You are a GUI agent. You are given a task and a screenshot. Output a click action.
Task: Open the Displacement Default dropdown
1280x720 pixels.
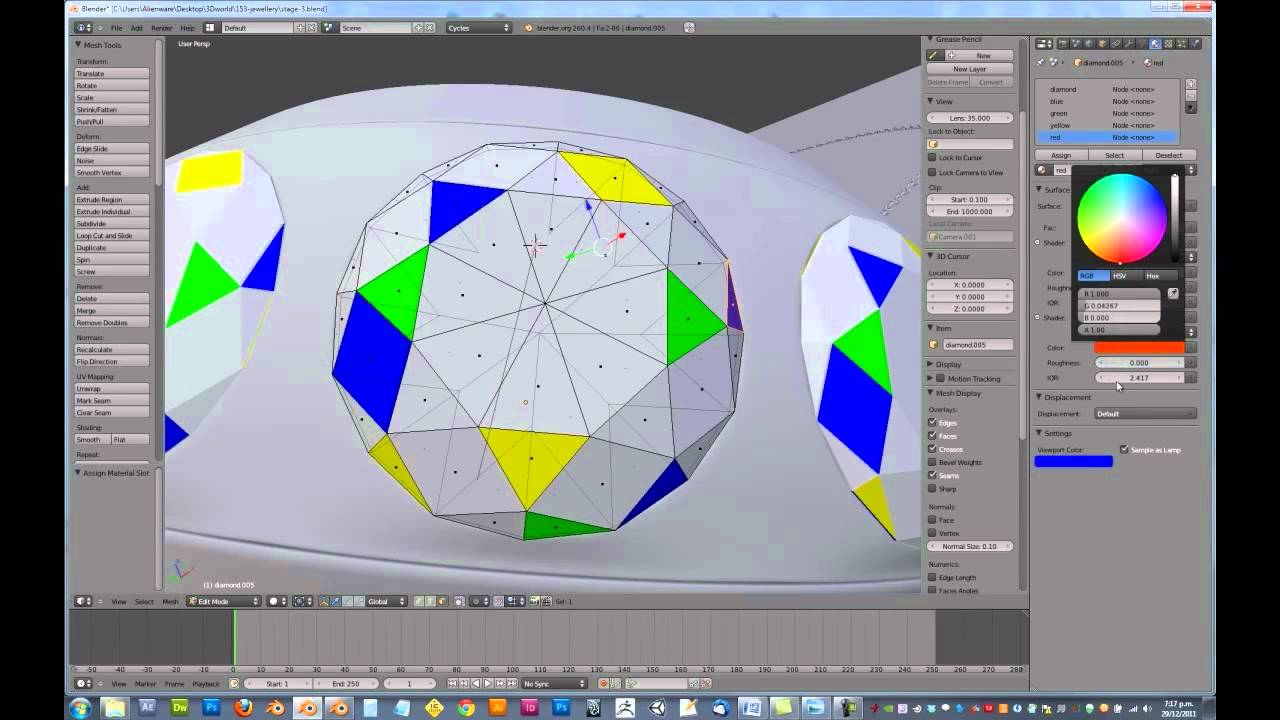pyautogui.click(x=1145, y=413)
